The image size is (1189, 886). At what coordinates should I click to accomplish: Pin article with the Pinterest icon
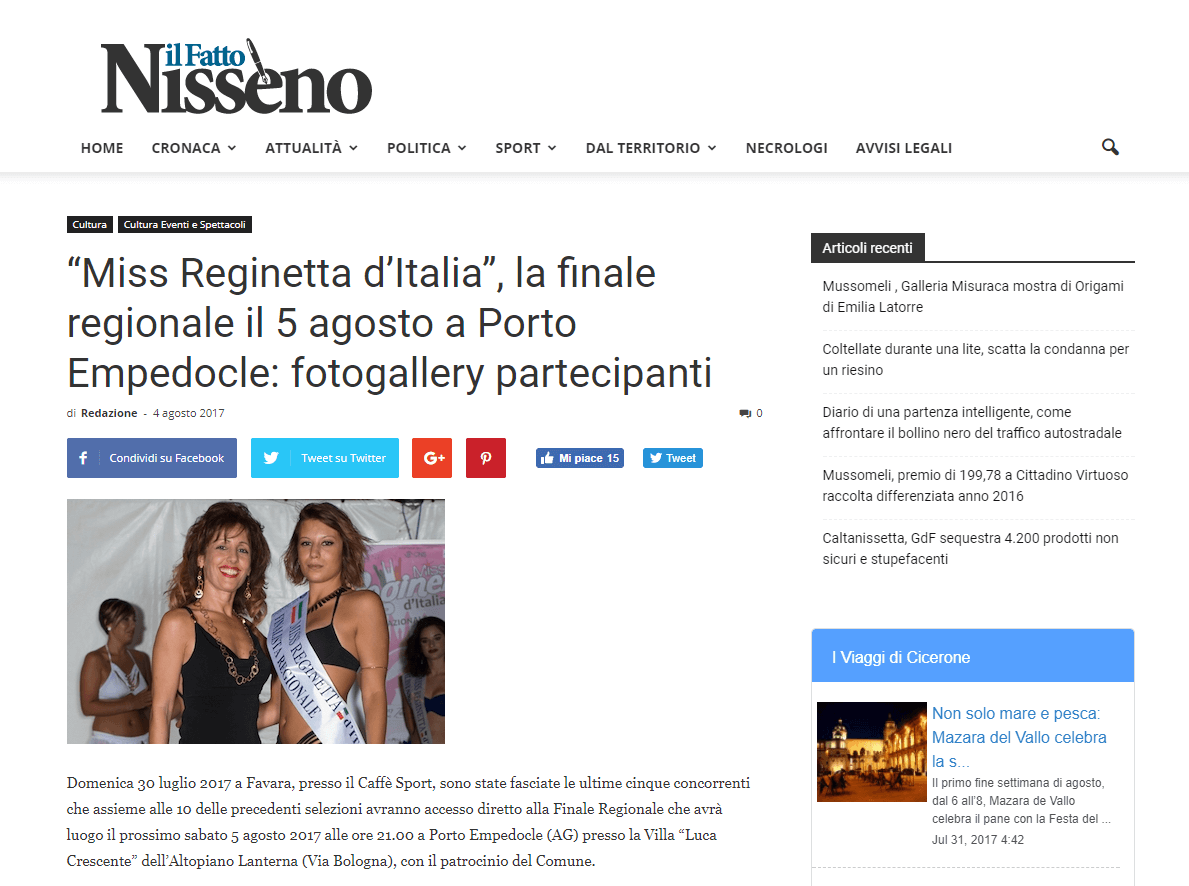click(x=486, y=458)
